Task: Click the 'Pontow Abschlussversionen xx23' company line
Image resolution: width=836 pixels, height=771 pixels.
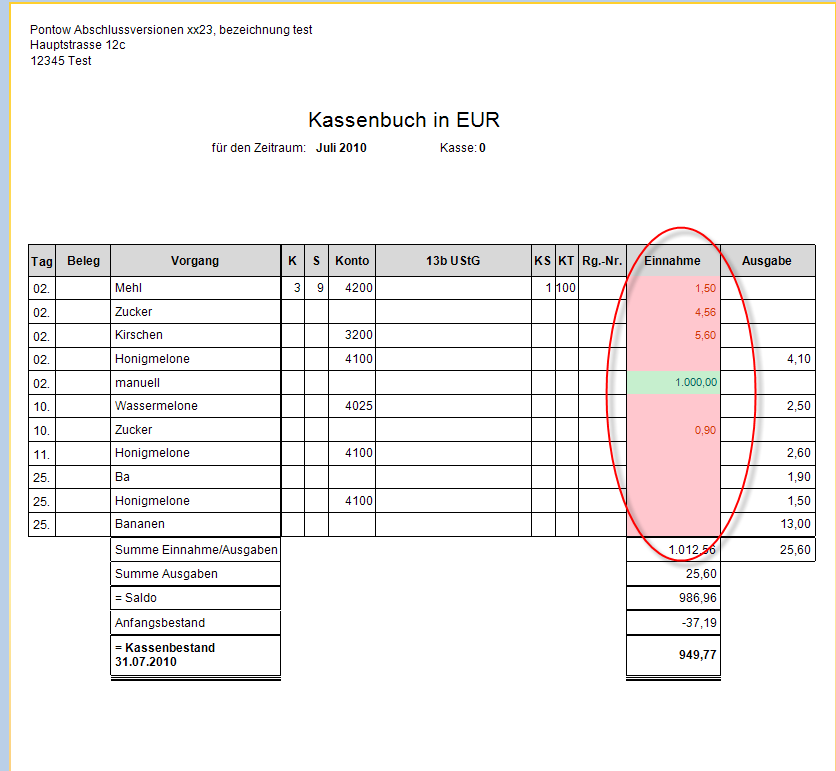Action: [171, 29]
